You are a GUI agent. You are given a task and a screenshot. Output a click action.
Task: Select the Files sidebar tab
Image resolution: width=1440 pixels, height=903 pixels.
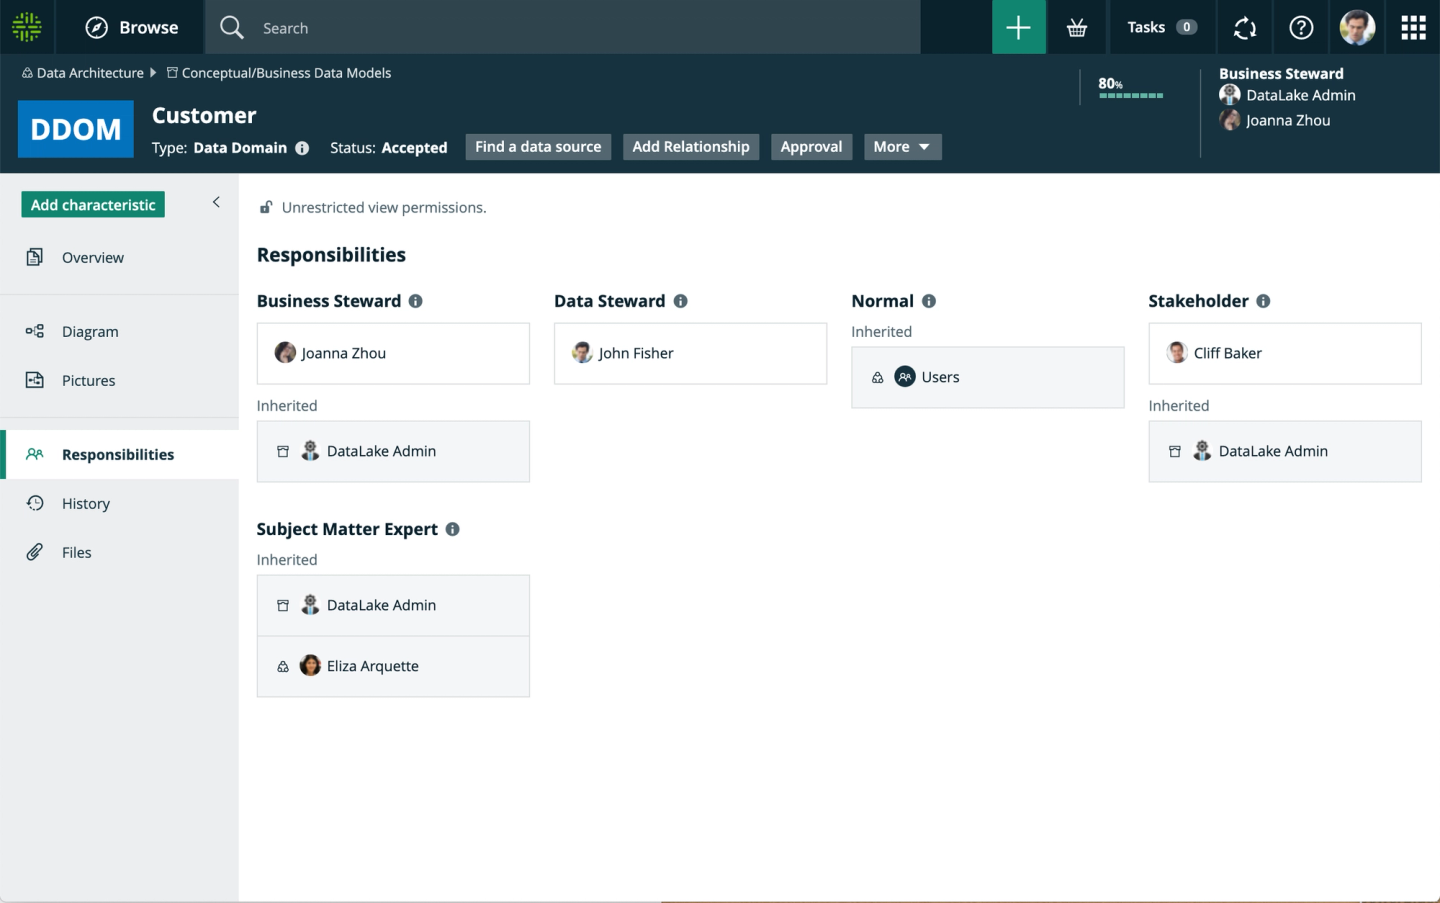(x=77, y=553)
